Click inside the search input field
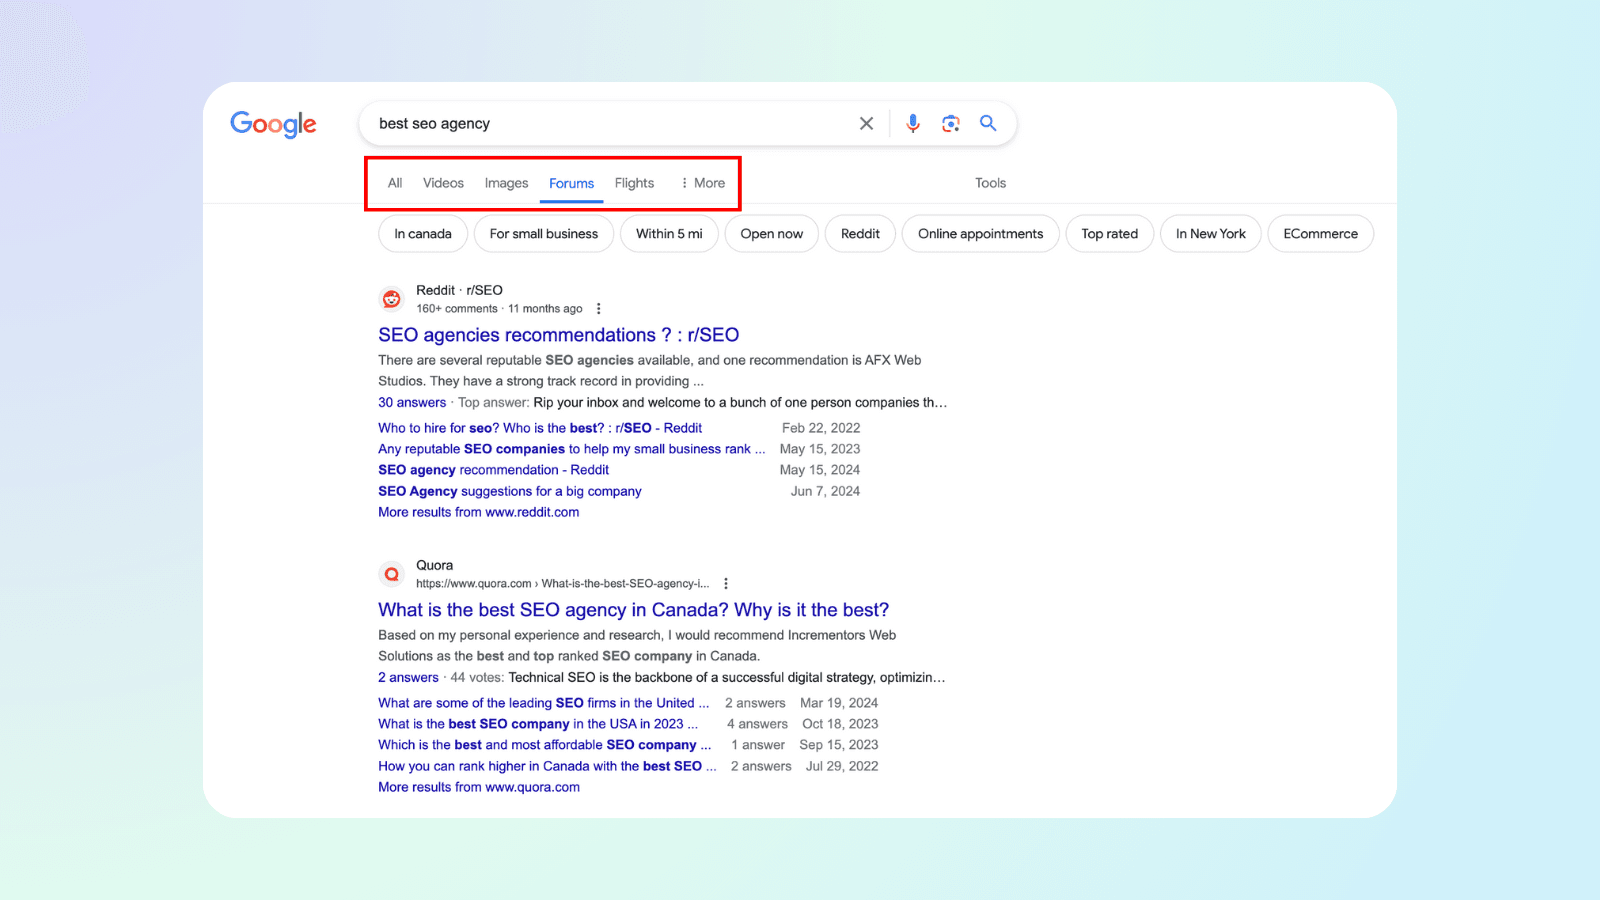1600x900 pixels. [x=600, y=124]
